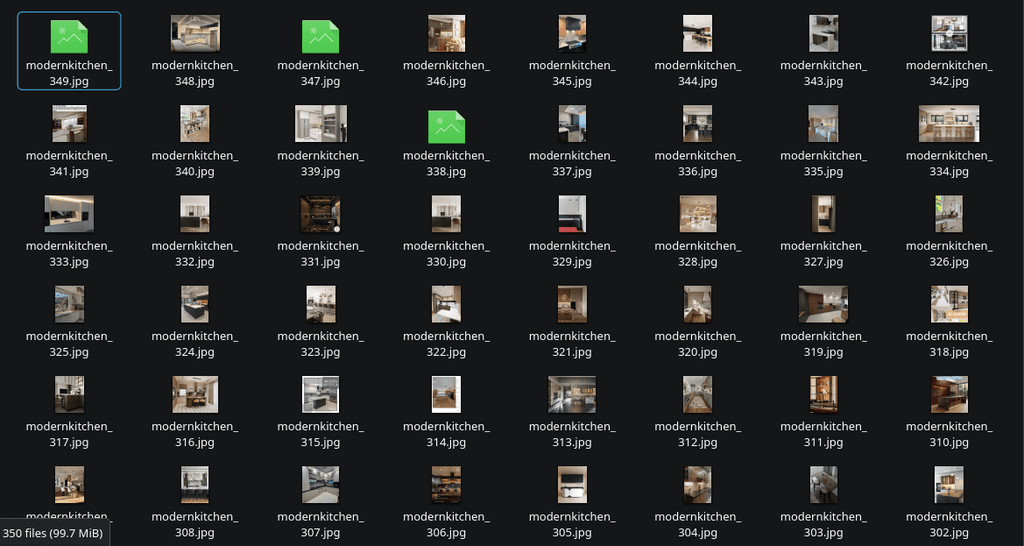Select the modernkitchen_317.jpg thumbnail
Viewport: 1024px width, 546px height.
[x=69, y=394]
